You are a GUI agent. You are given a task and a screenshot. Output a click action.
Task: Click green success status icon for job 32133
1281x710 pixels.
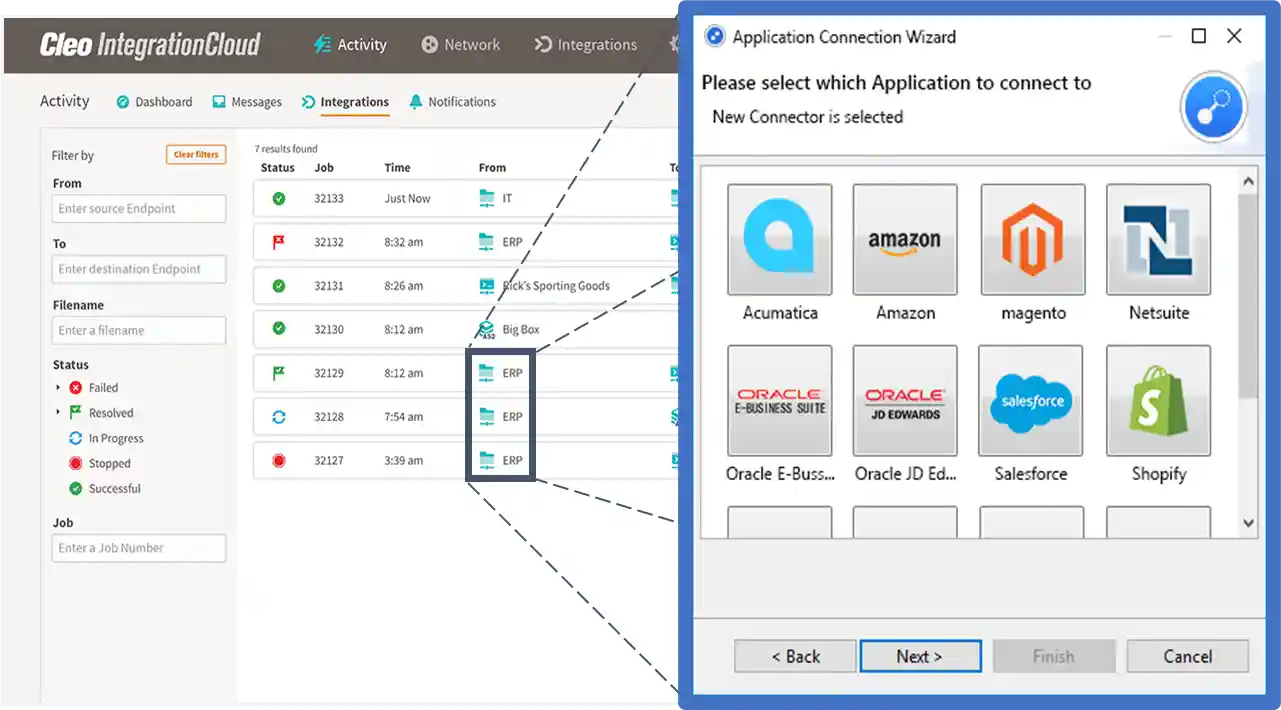click(279, 198)
